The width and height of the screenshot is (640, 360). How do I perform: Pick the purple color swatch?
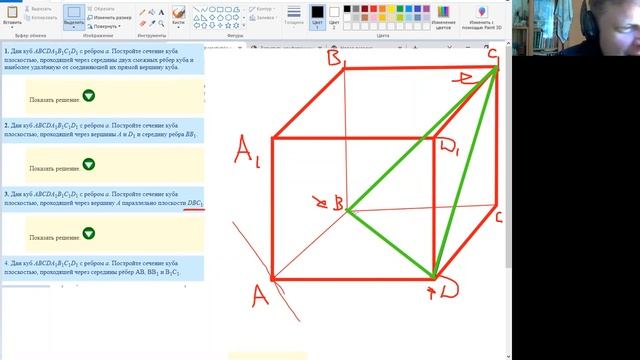pyautogui.click(x=427, y=9)
